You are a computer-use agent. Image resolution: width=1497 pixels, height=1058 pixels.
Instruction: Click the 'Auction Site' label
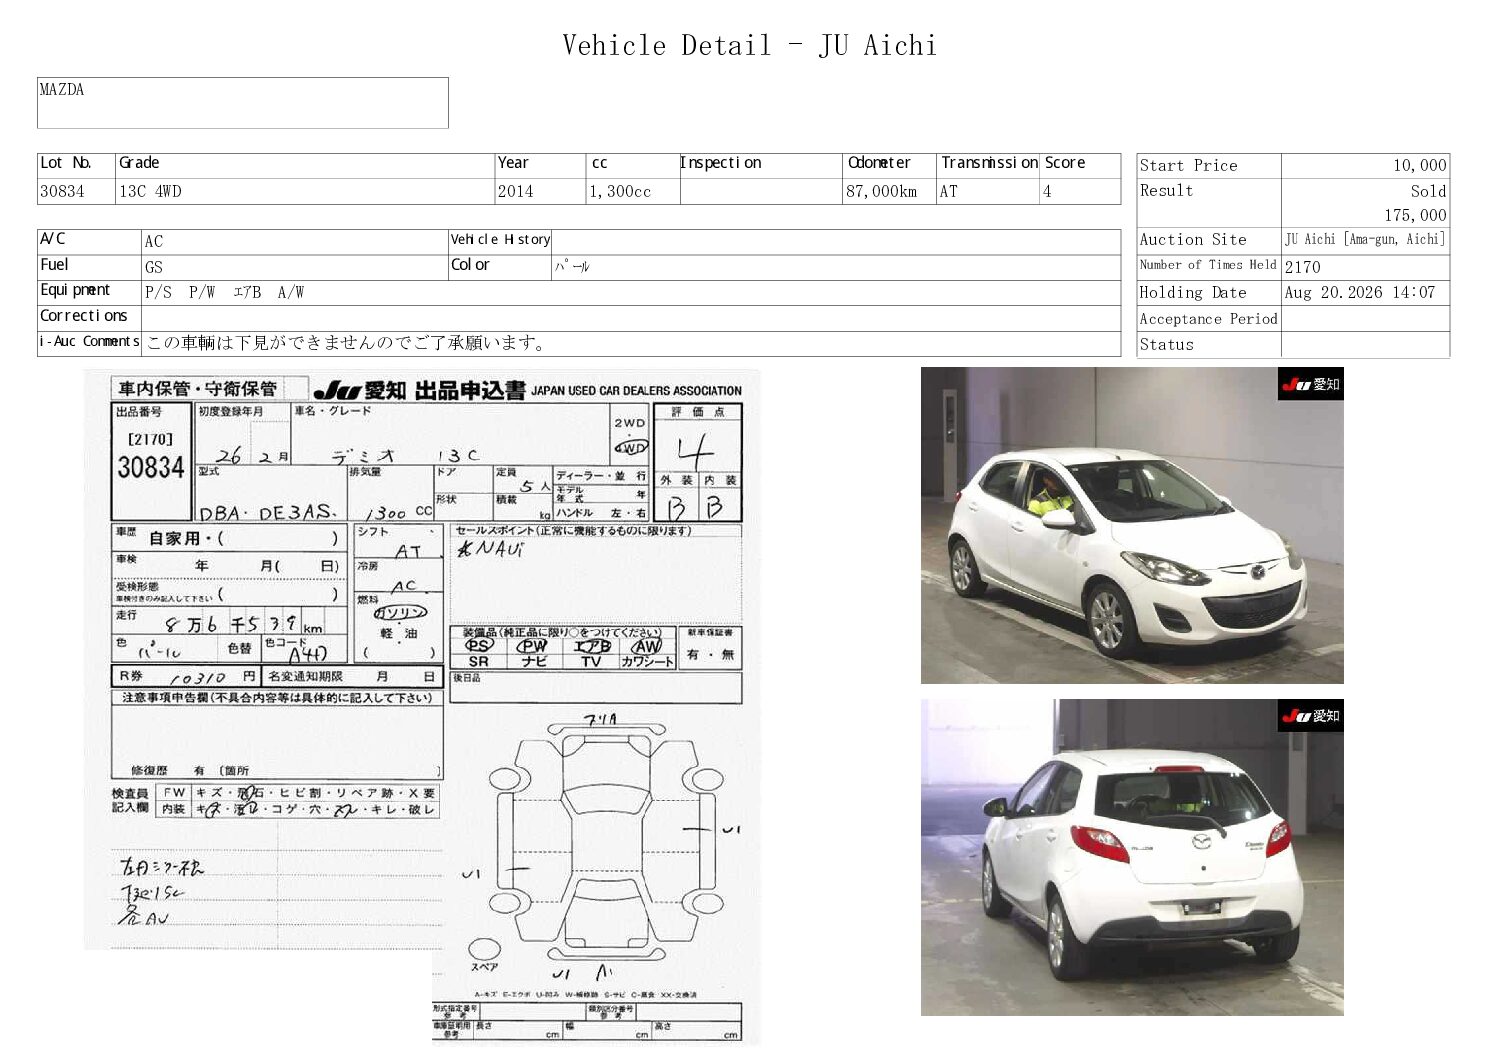pos(1193,240)
